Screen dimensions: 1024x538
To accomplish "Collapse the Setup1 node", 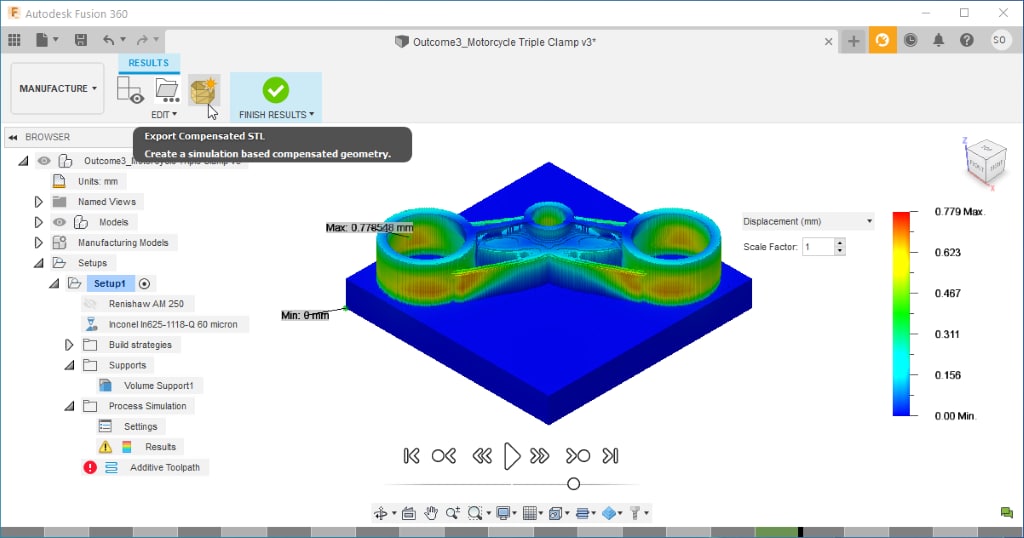I will [54, 283].
